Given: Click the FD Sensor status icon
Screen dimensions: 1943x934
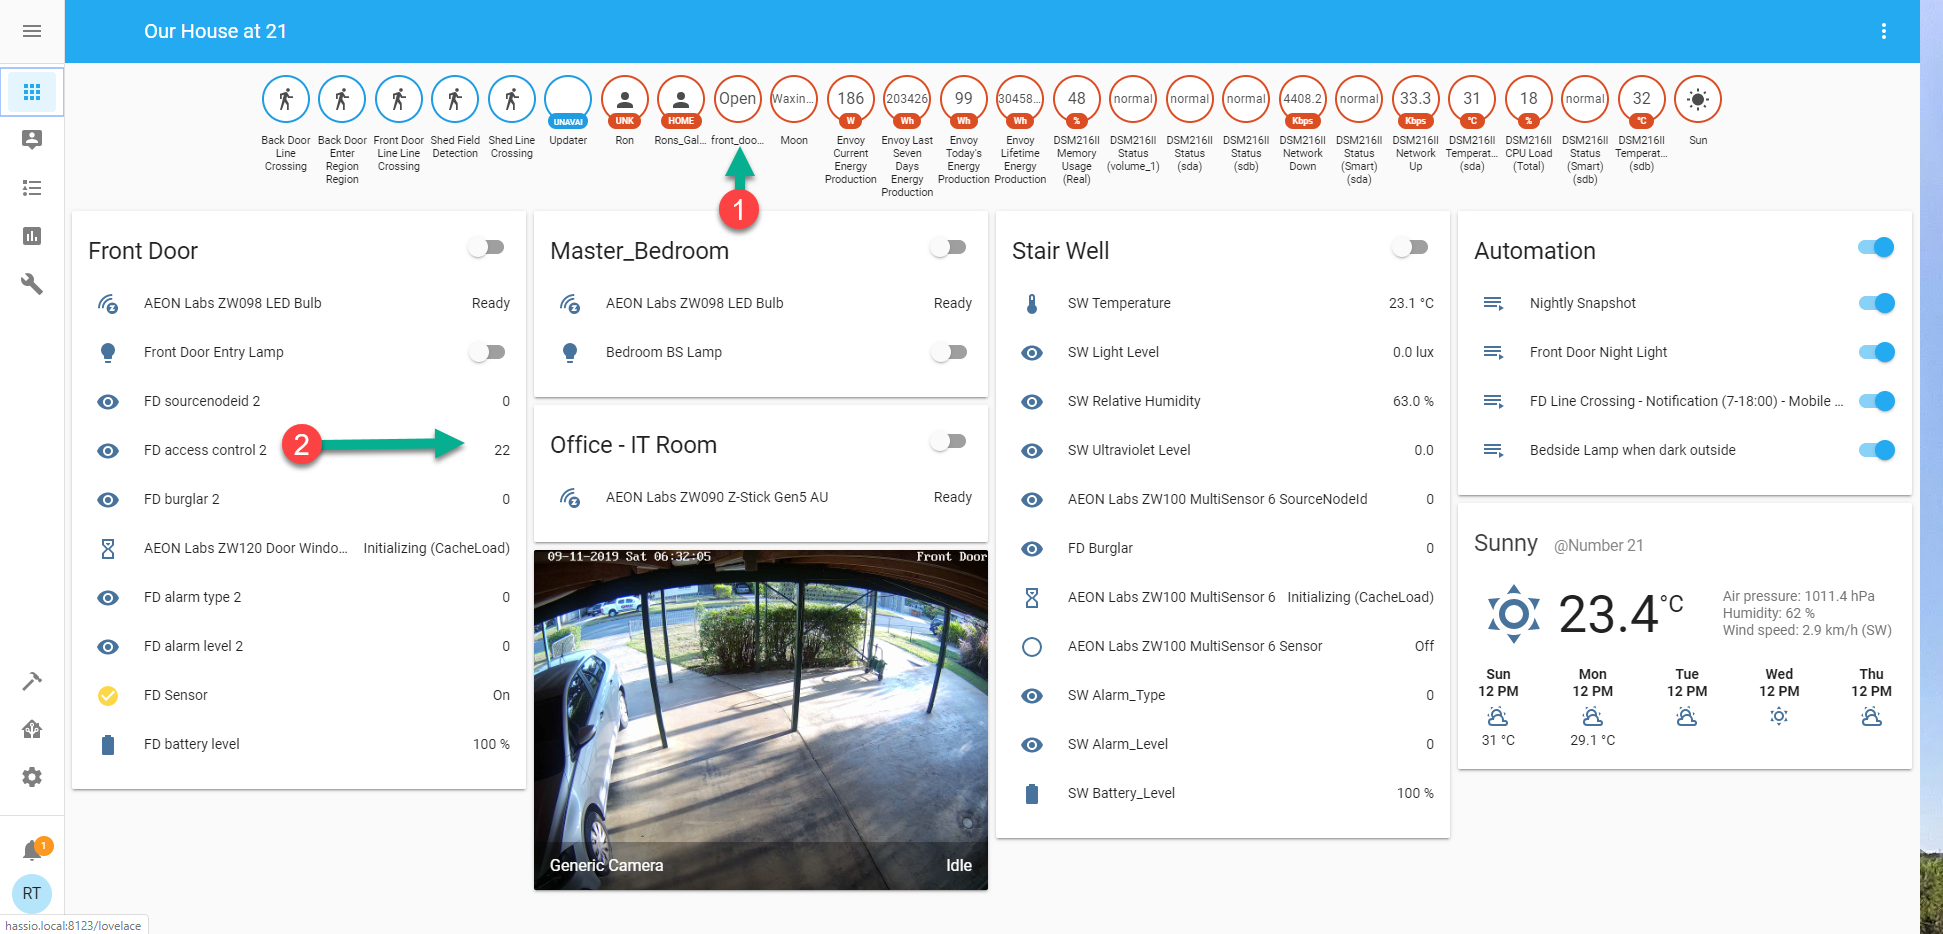Looking at the screenshot, I should click(x=108, y=695).
